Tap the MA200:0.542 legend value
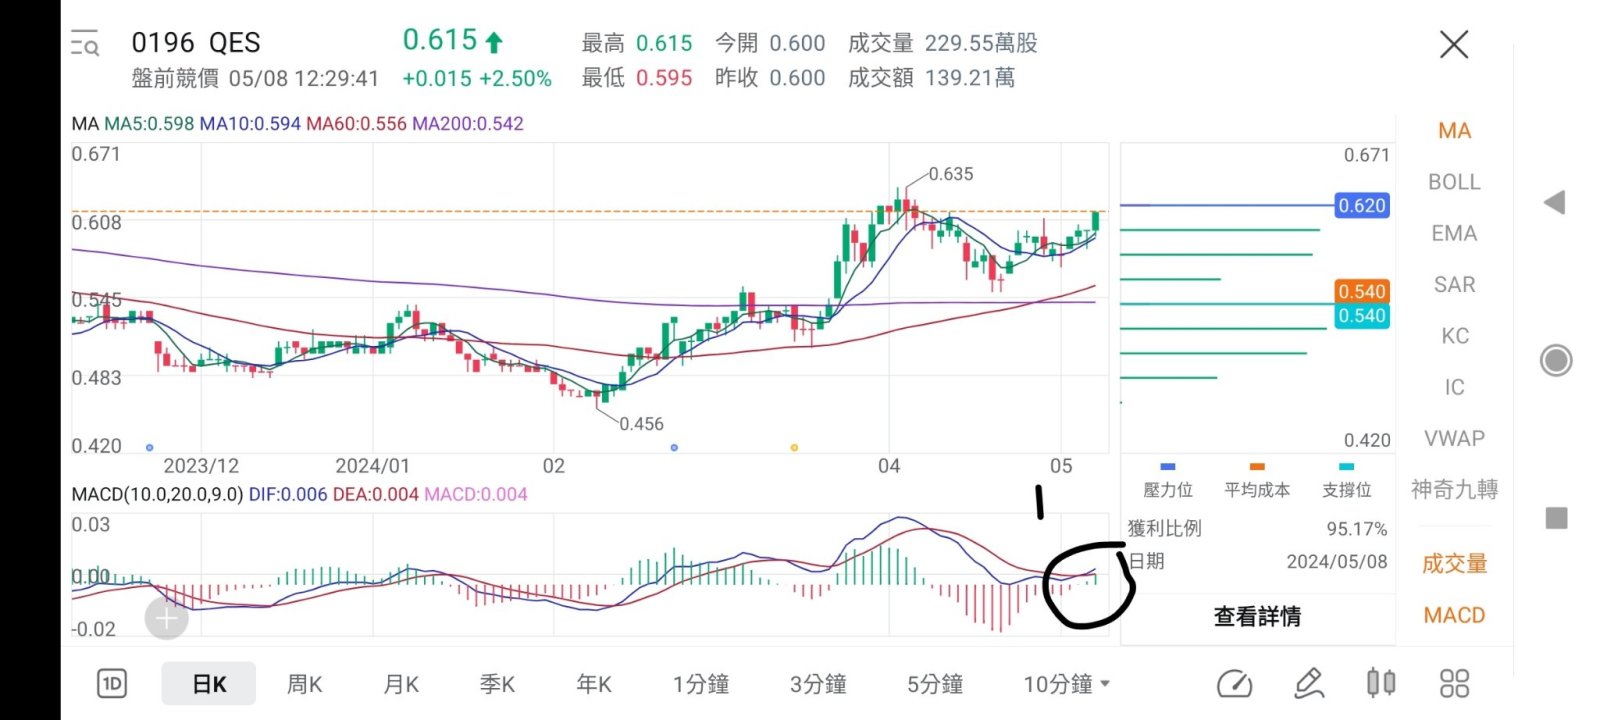The image size is (1600, 720). point(468,124)
